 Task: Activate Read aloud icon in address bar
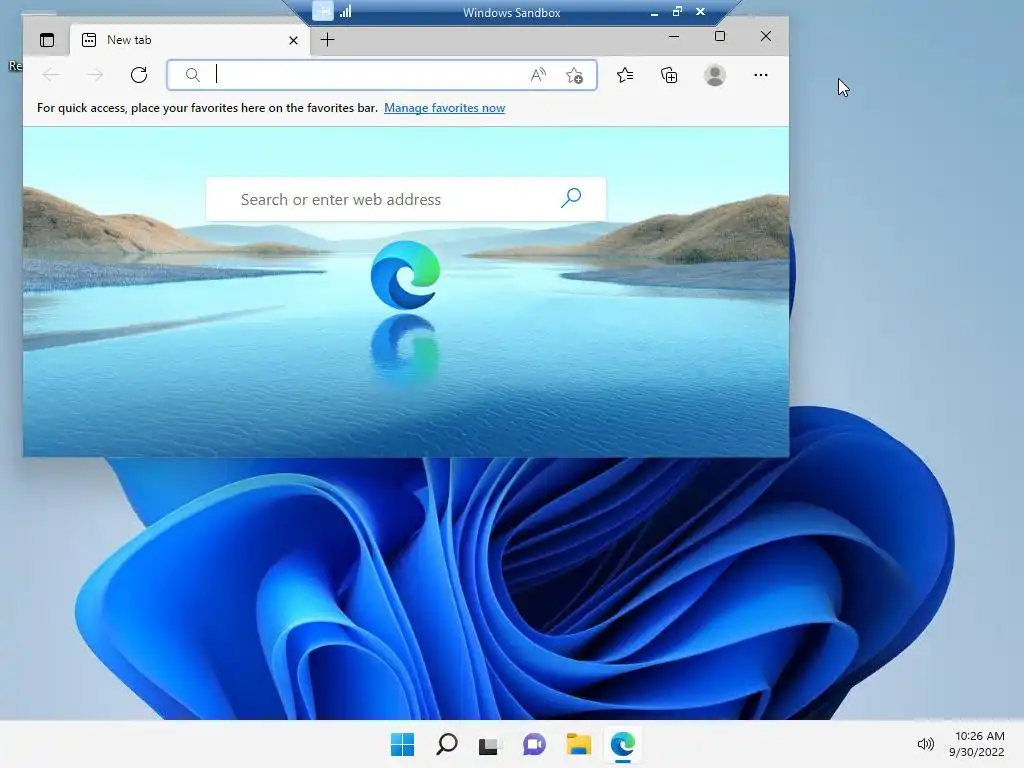click(538, 75)
